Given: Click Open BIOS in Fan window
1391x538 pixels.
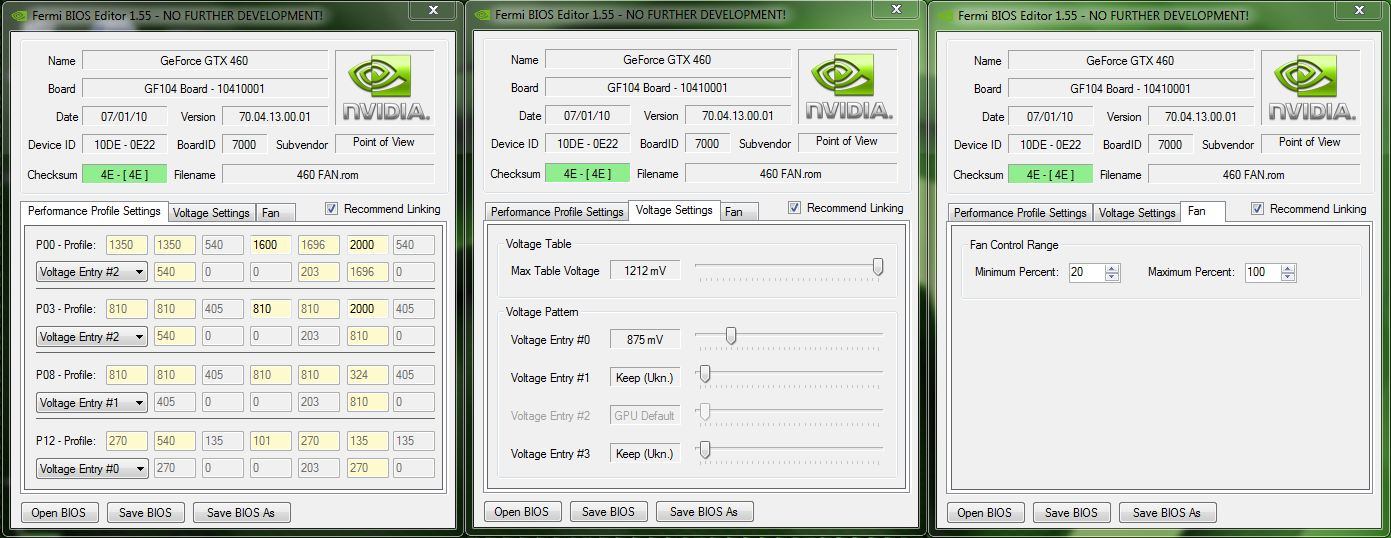Looking at the screenshot, I should click(985, 513).
